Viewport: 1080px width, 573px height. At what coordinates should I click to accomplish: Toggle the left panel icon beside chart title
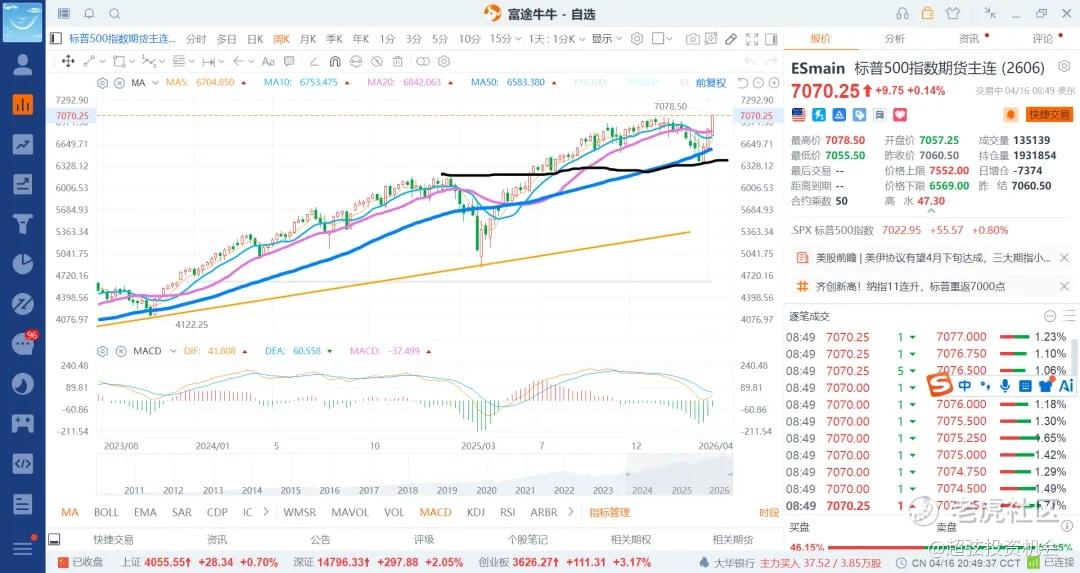(56, 39)
